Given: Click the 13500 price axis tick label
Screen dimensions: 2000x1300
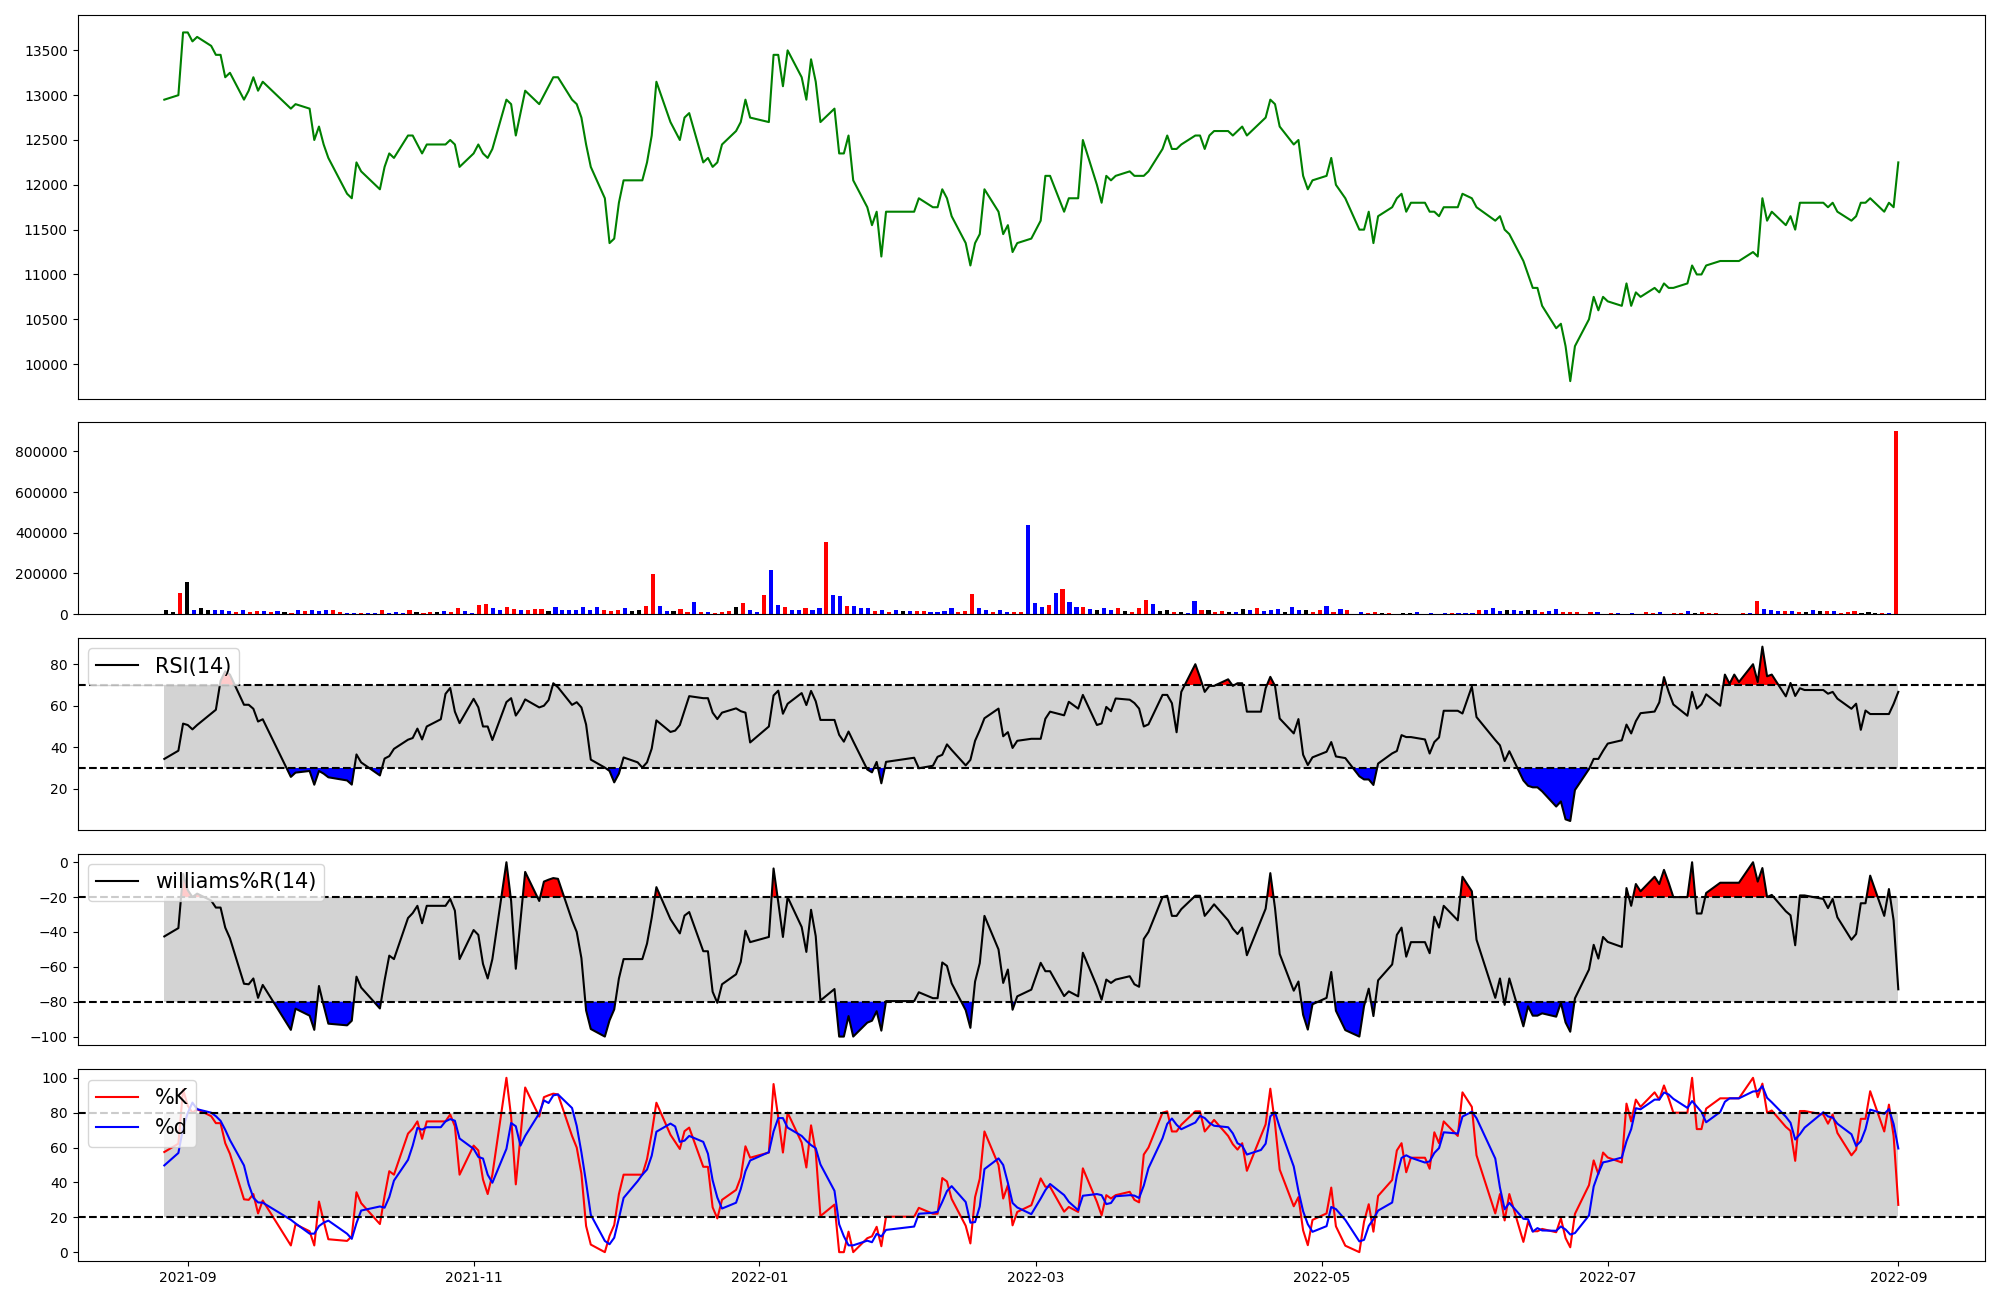Looking at the screenshot, I should (46, 51).
